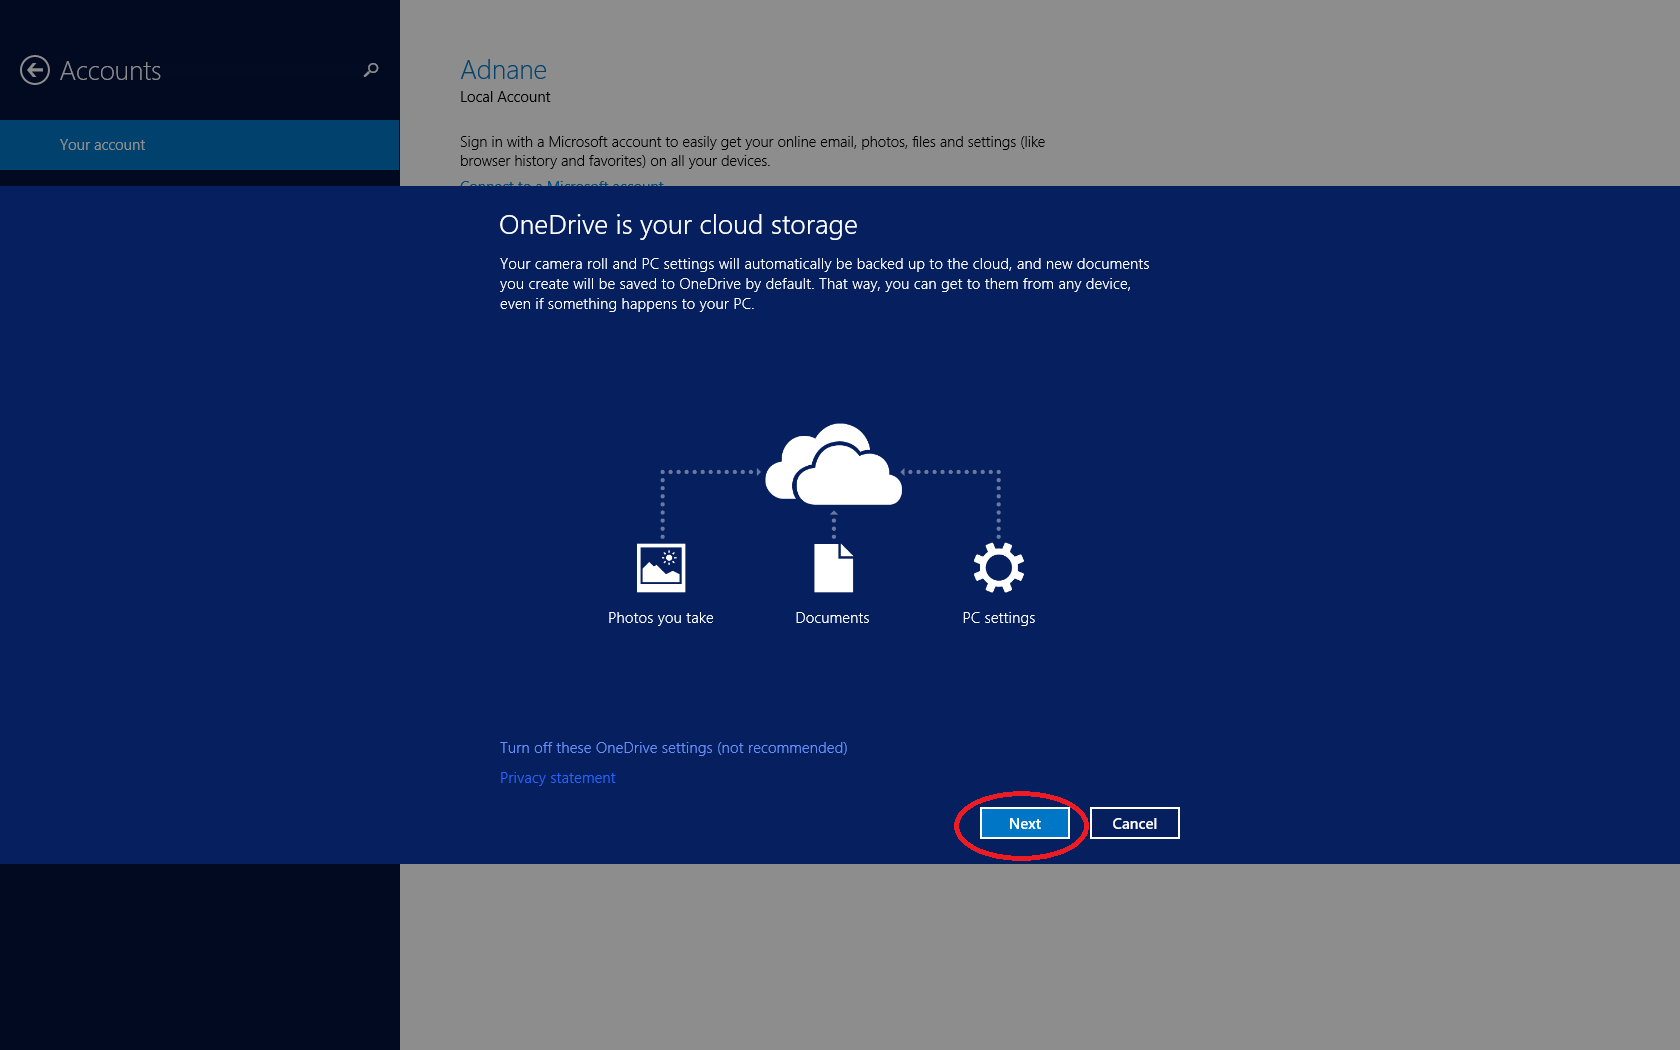This screenshot has width=1680, height=1050.
Task: Click the OneDrive cloud icon
Action: tap(834, 464)
